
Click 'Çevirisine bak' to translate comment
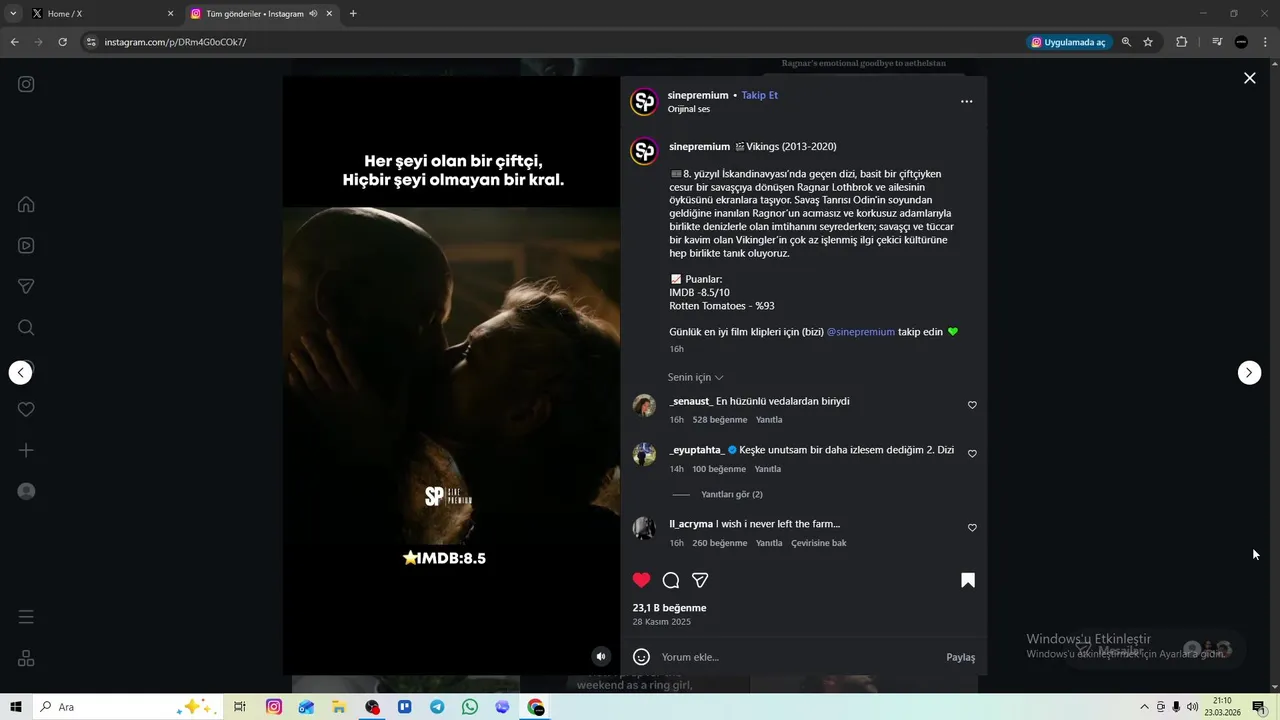pyautogui.click(x=819, y=543)
